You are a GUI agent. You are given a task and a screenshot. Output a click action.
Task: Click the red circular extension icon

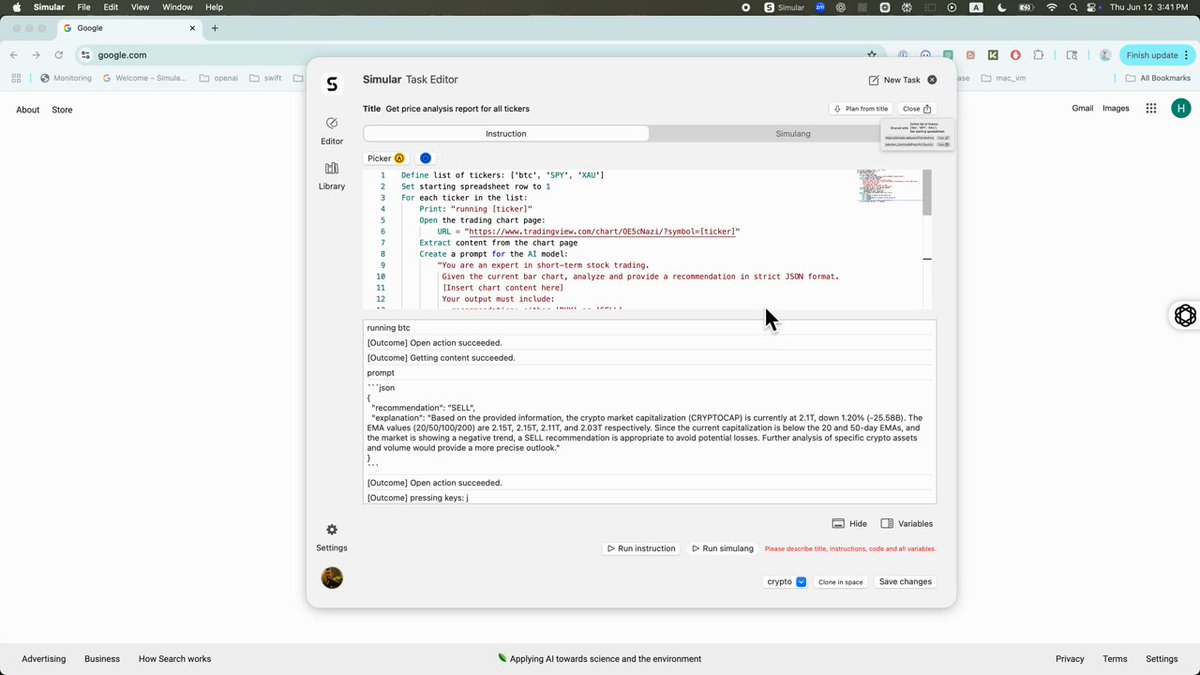(x=1016, y=55)
